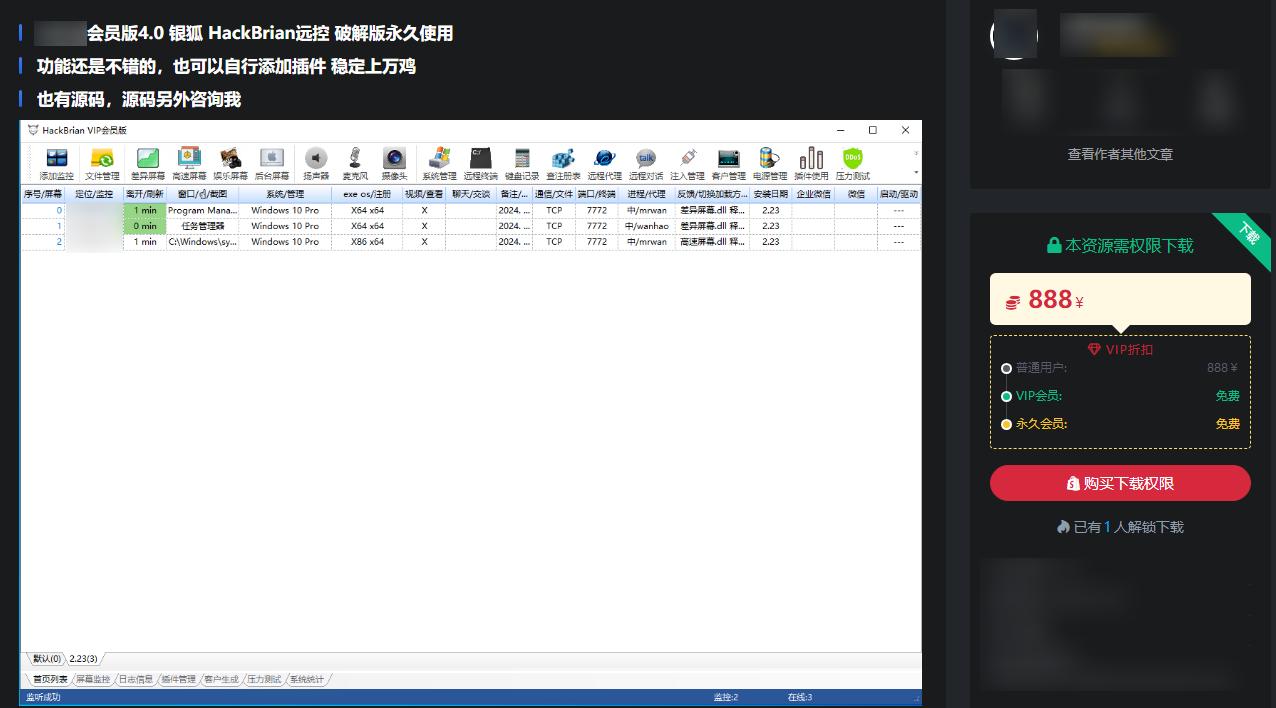Click the 下载 green corner ribbon
Viewport: 1276px width, 708px height.
click(x=1245, y=240)
